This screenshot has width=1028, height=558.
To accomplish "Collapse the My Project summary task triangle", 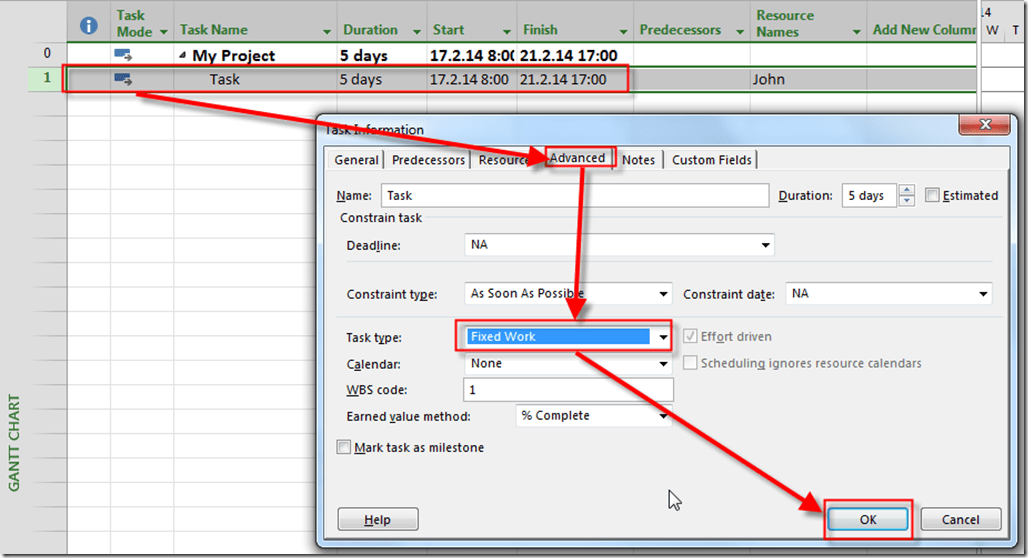I will click(x=183, y=56).
